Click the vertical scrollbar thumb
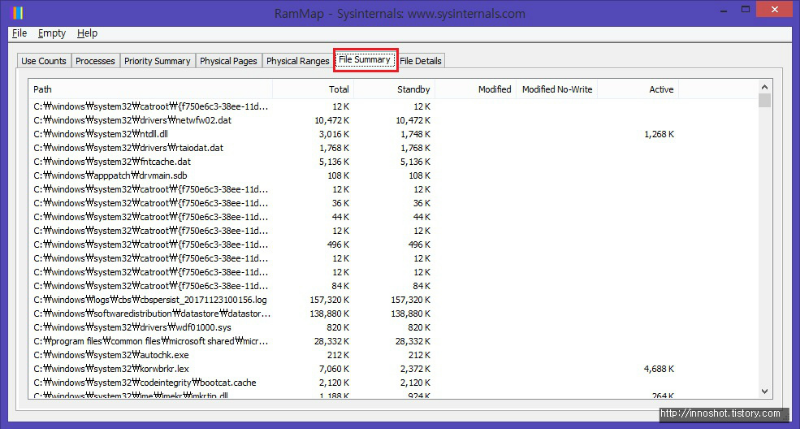This screenshot has height=429, width=800. click(x=764, y=100)
